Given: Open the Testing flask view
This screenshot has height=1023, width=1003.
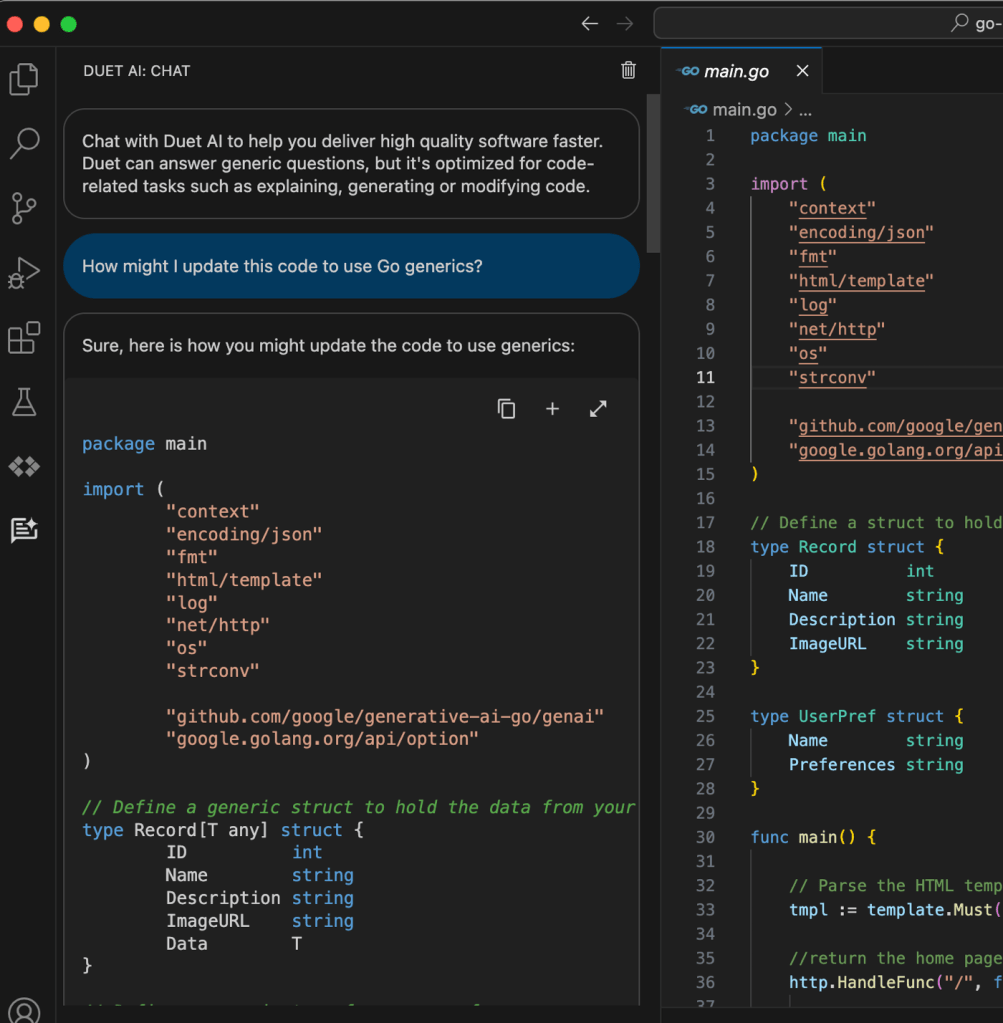Looking at the screenshot, I should pyautogui.click(x=24, y=402).
